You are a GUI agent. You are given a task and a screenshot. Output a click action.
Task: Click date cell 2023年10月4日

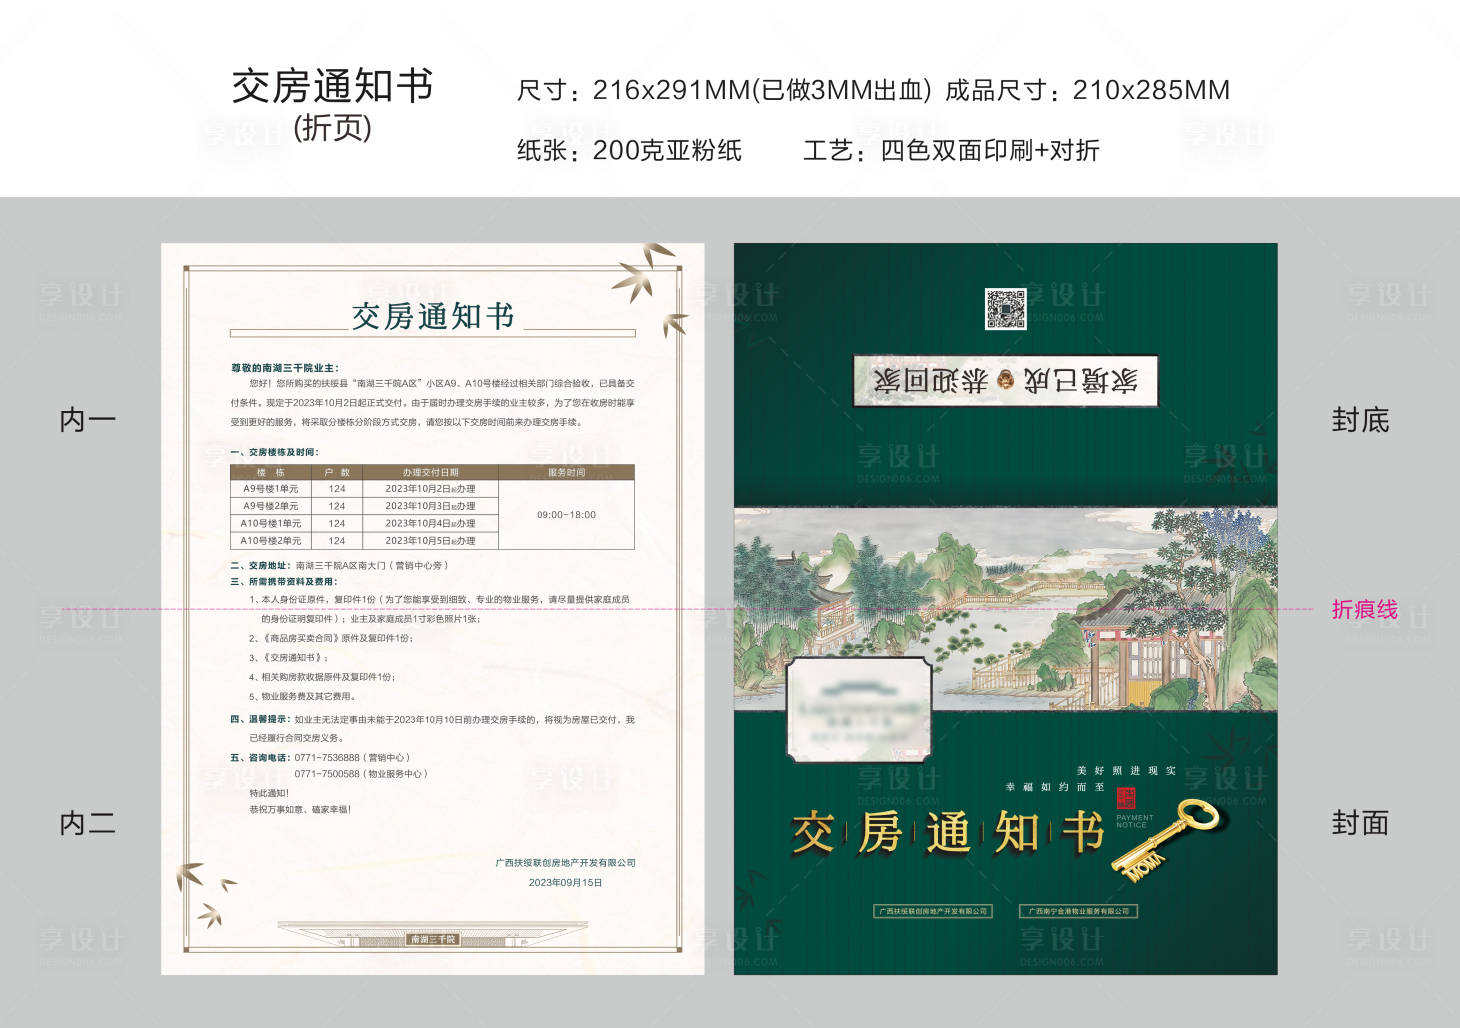click(430, 523)
